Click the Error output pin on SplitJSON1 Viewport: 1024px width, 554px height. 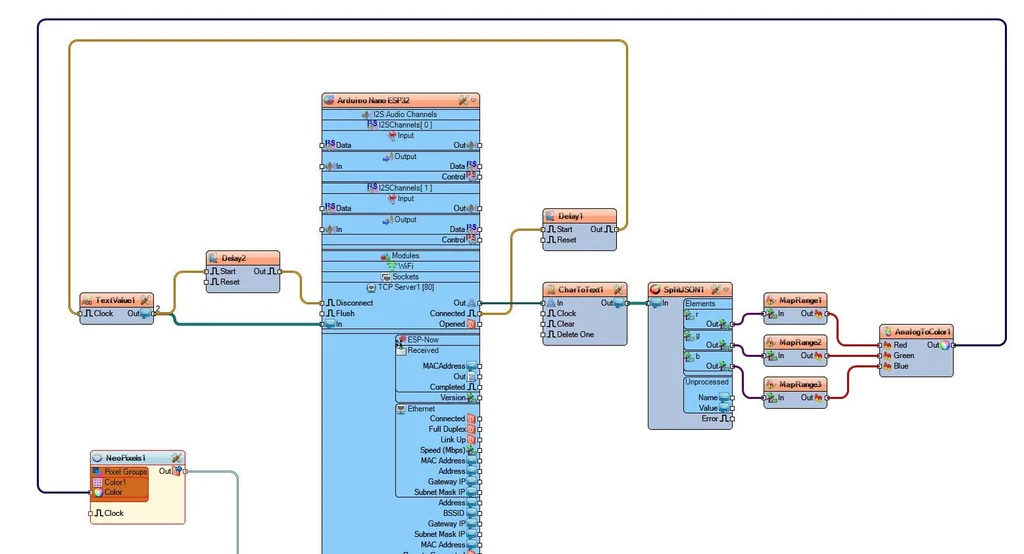(731, 419)
